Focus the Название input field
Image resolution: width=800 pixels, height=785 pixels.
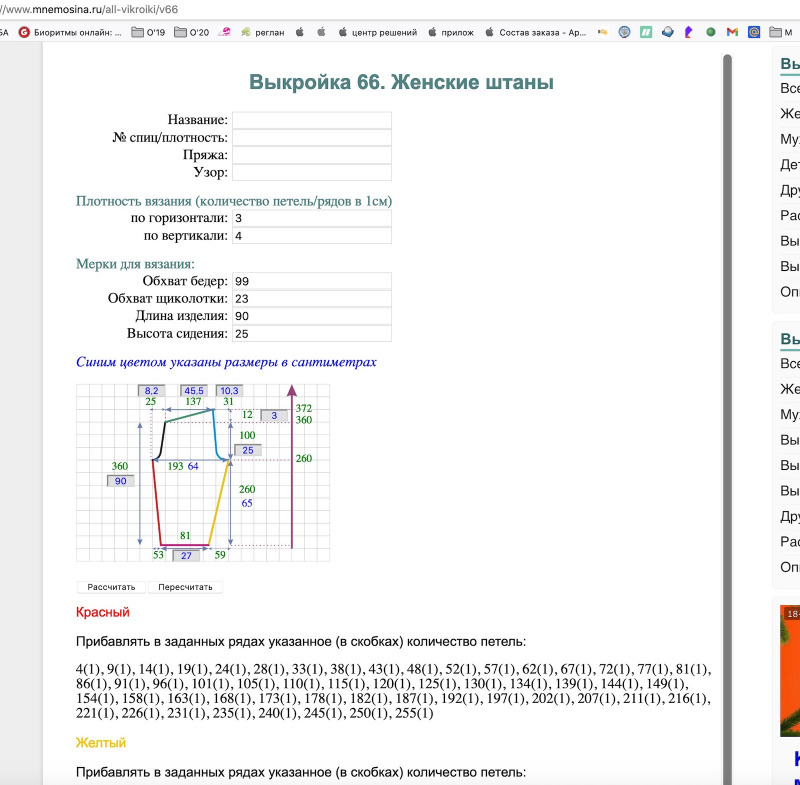(311, 120)
